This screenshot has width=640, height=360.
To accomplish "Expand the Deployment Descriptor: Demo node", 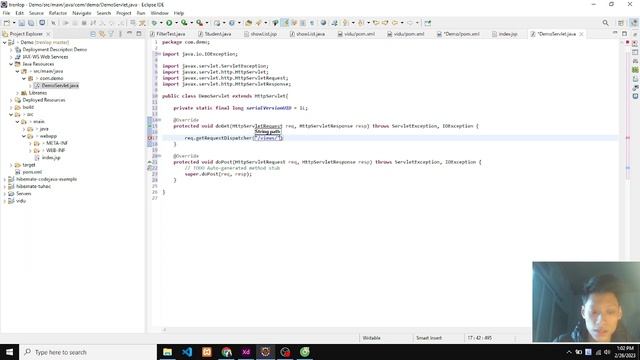I will click(11, 49).
